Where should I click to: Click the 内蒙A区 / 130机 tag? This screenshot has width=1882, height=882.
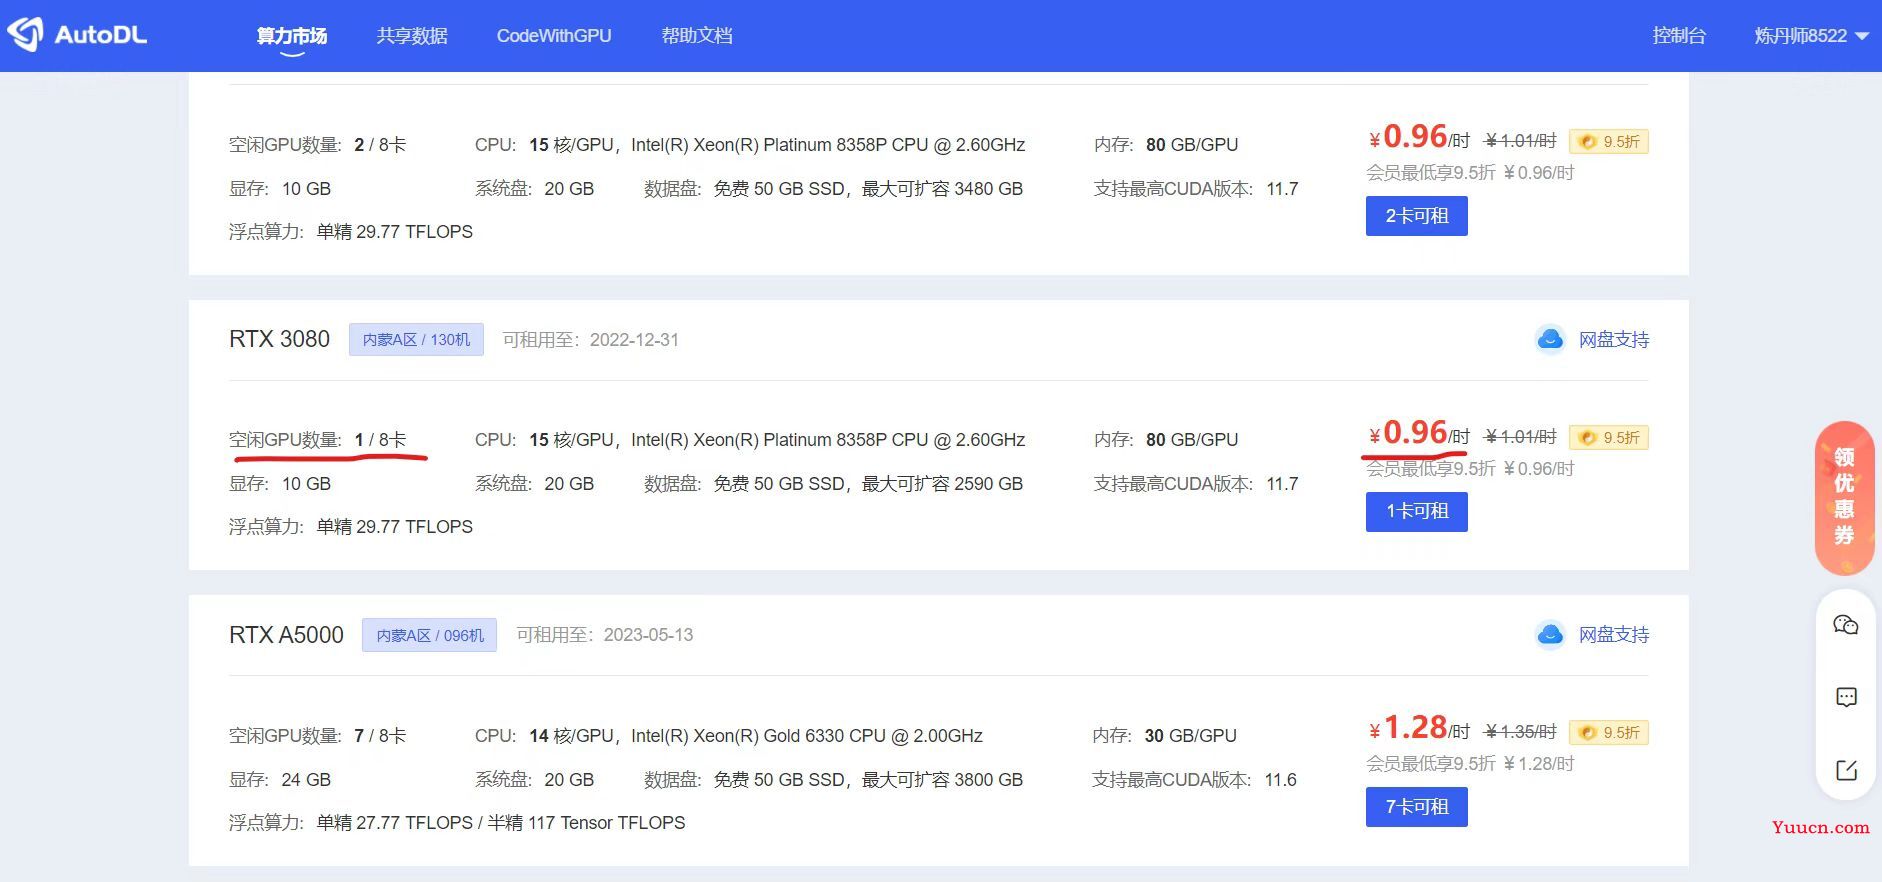coord(416,340)
